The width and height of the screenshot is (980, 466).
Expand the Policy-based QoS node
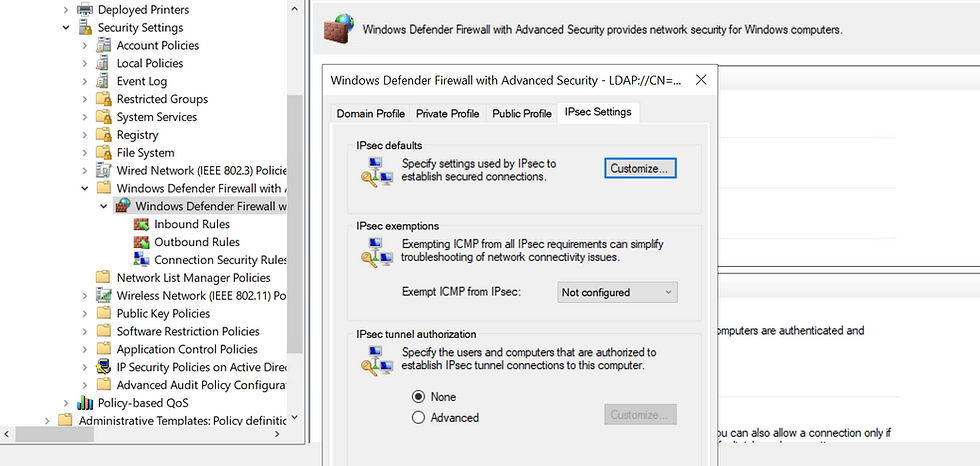[x=66, y=403]
